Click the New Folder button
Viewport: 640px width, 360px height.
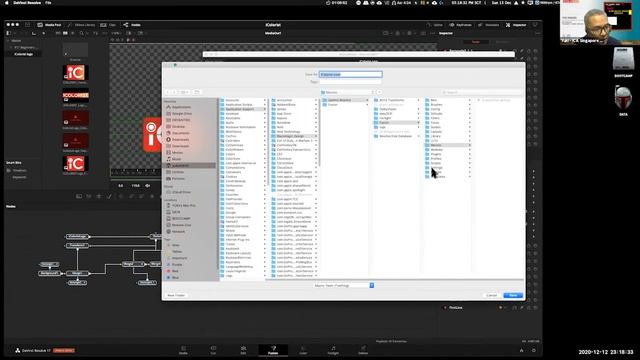(x=176, y=295)
